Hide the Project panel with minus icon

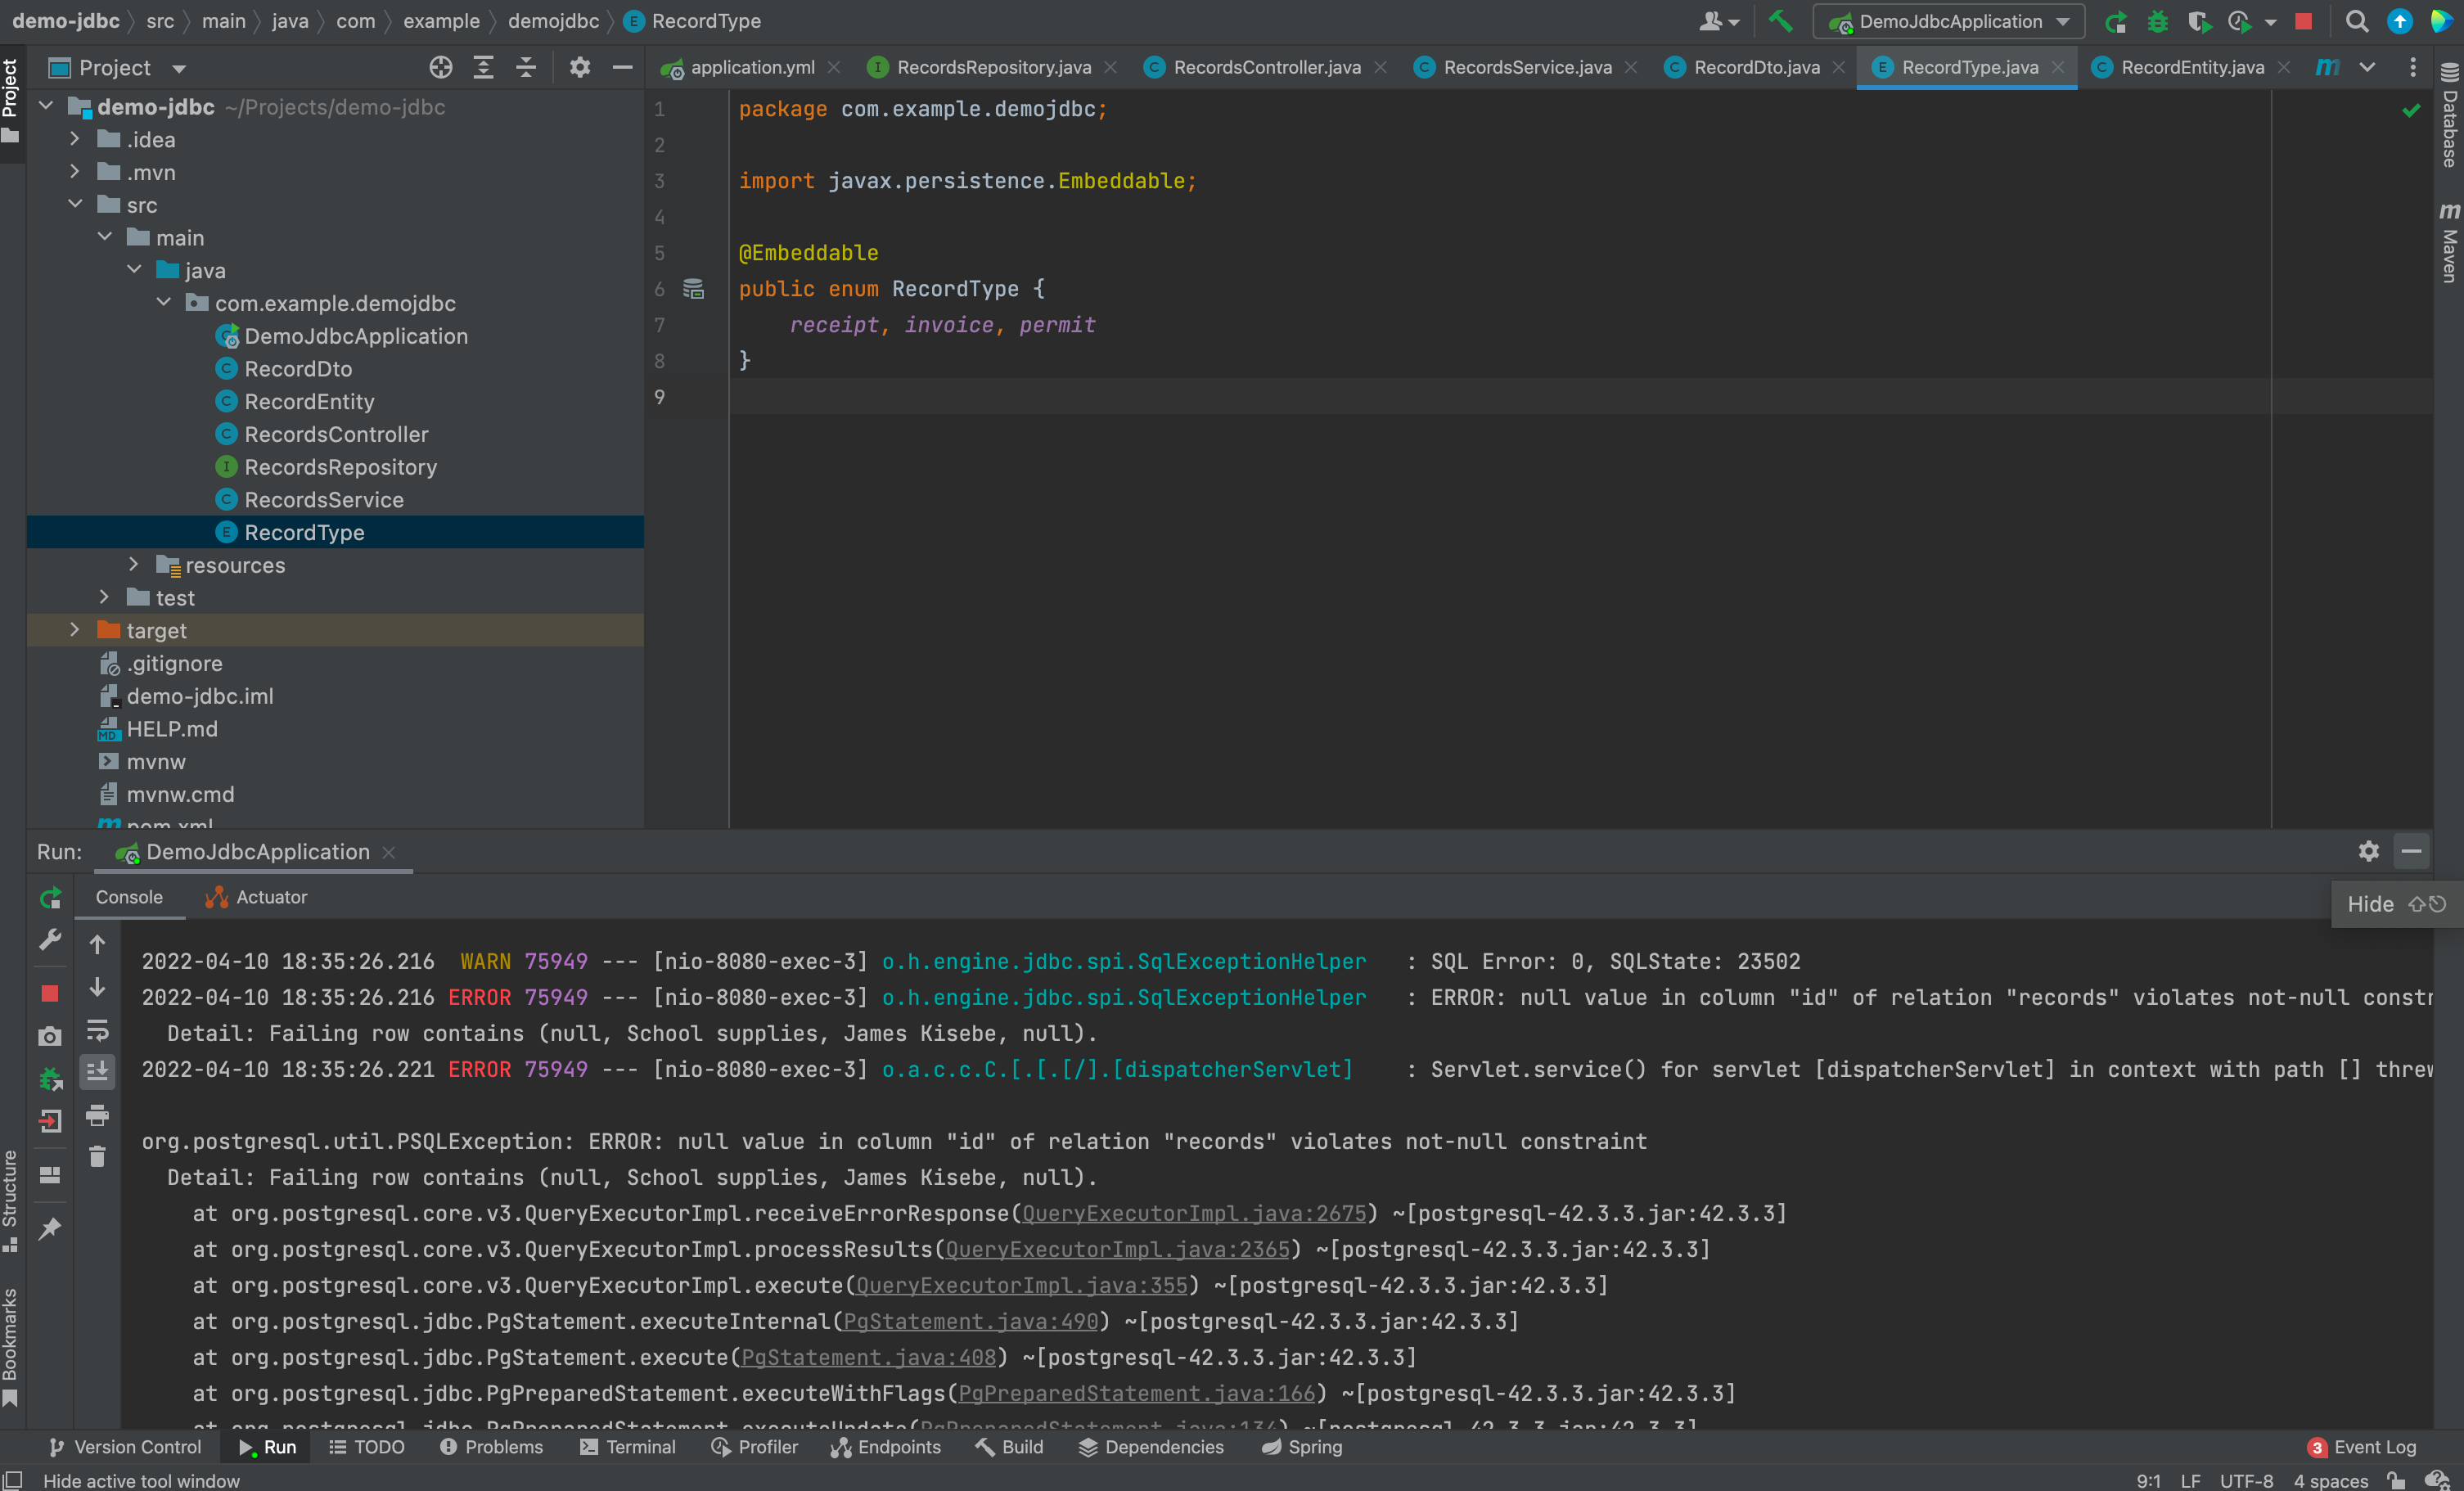622,67
